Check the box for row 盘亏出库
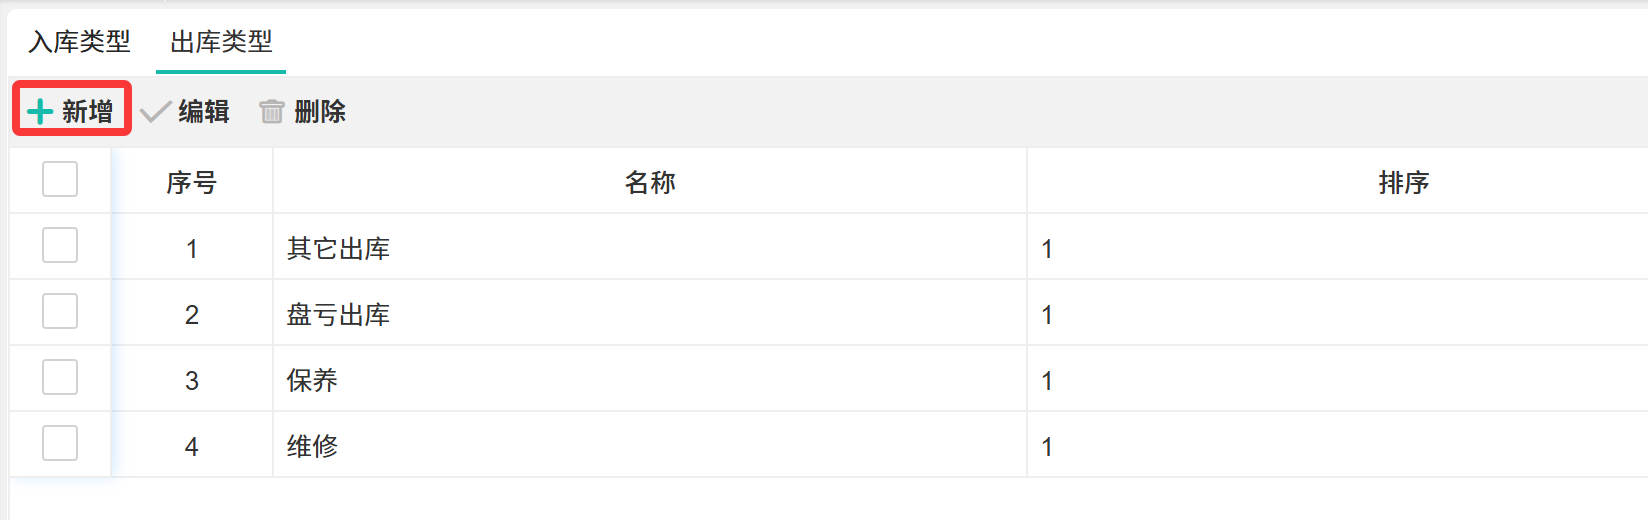Viewport: 1648px width, 520px height. pyautogui.click(x=60, y=311)
